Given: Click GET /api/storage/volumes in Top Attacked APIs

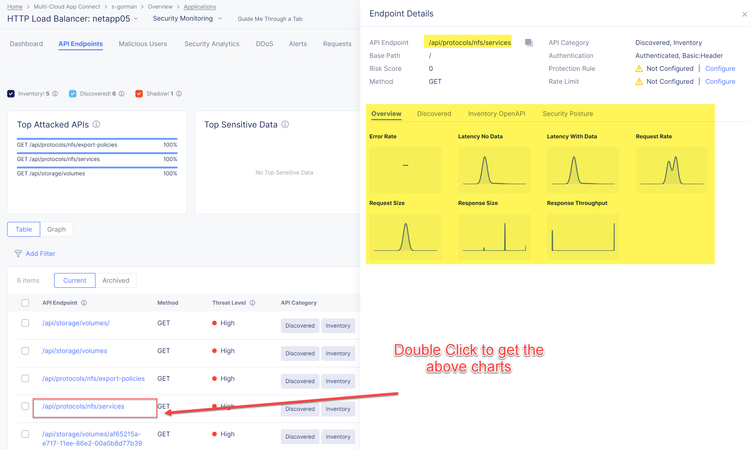Looking at the screenshot, I should [x=51, y=174].
